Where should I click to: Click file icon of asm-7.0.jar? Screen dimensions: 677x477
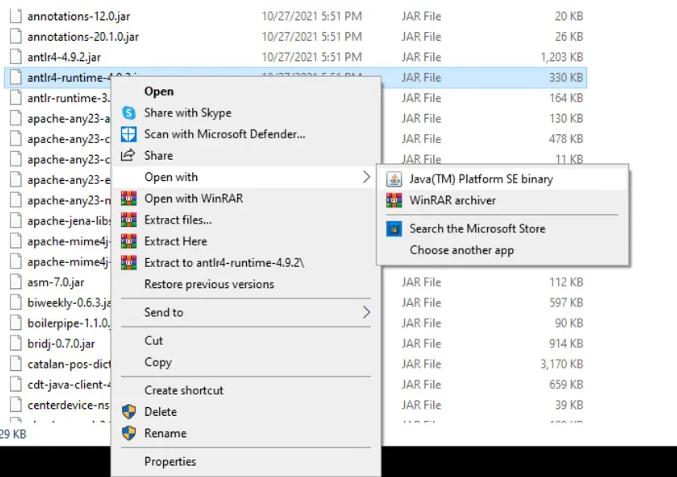tap(16, 282)
